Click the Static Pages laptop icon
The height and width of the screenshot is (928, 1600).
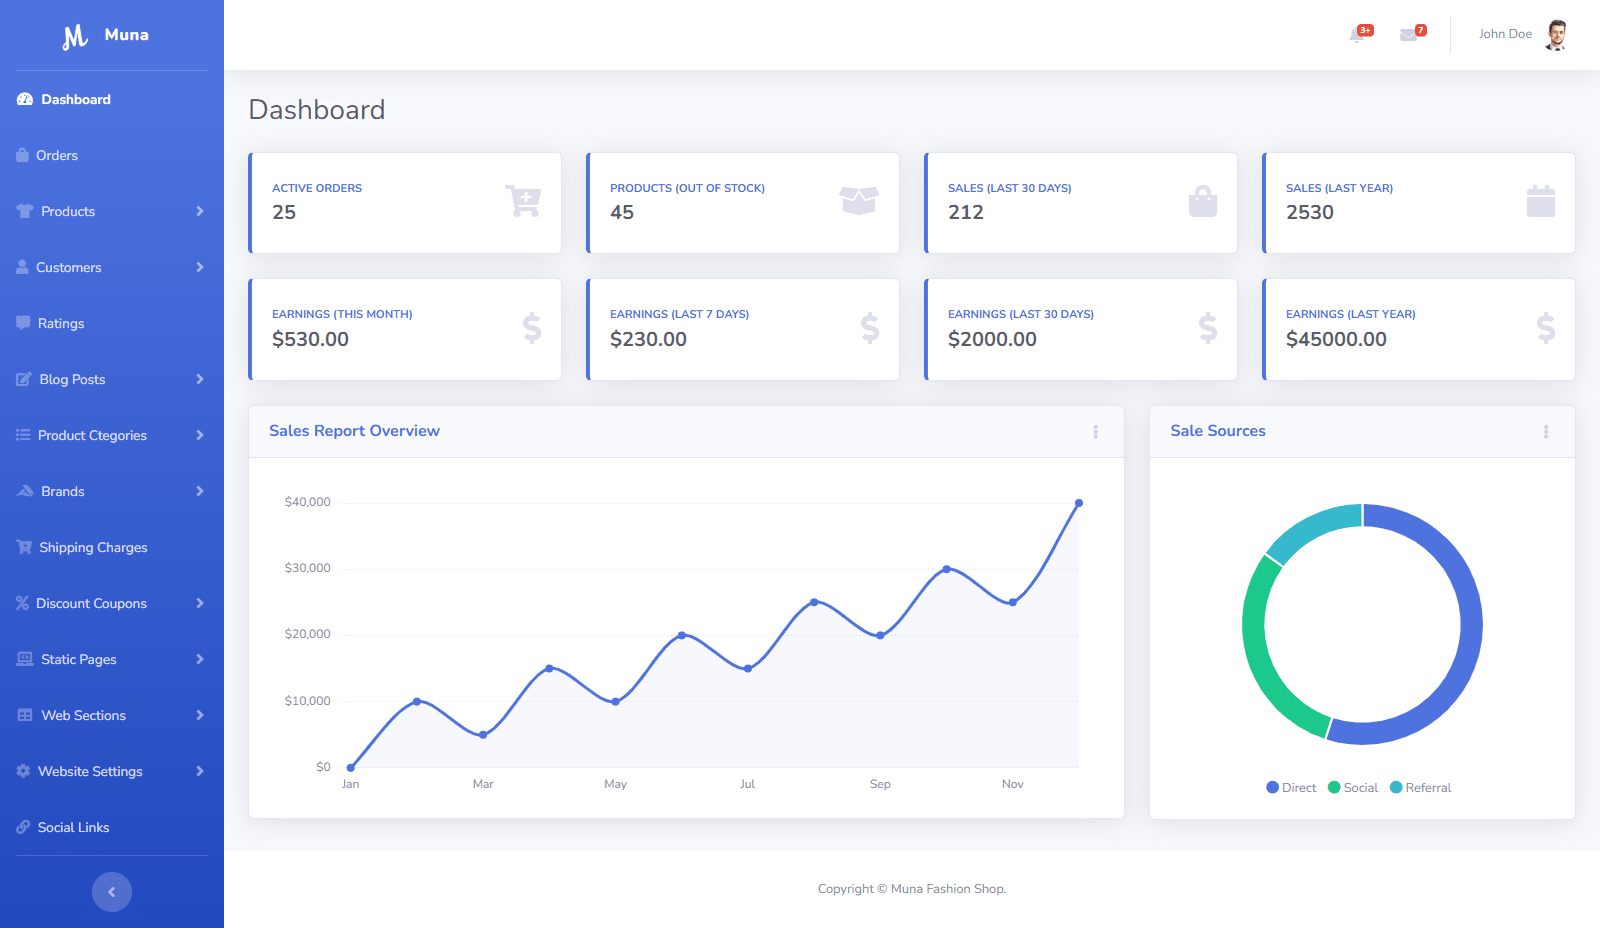pos(25,659)
